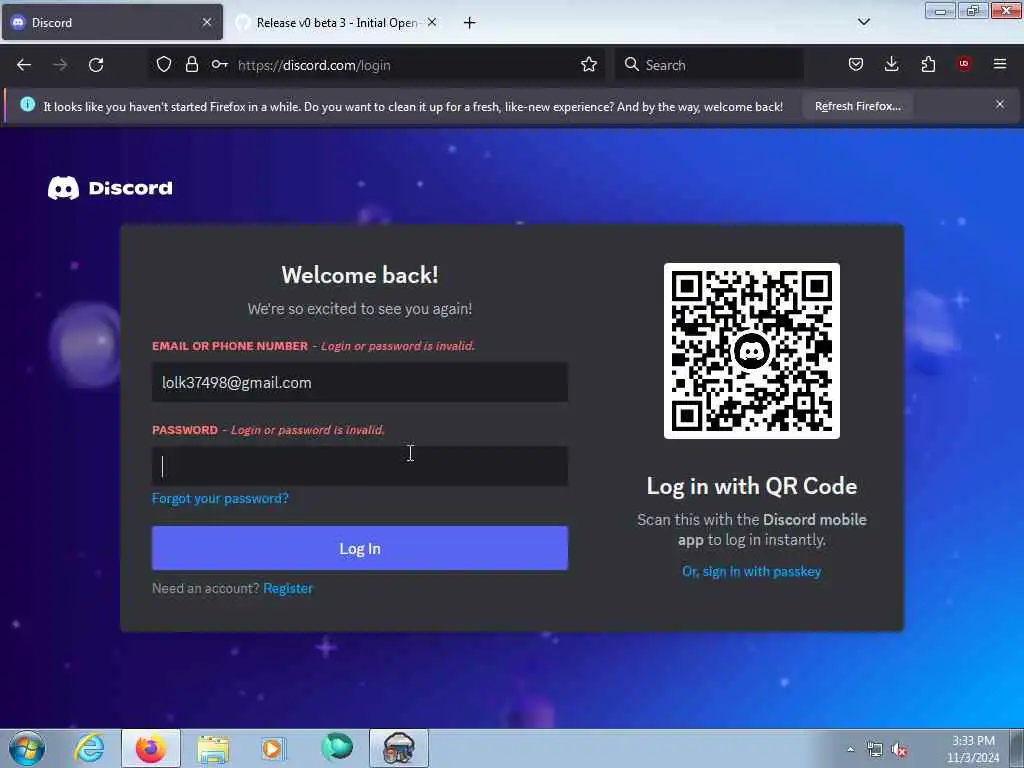
Task: Open the taskbar clock and date
Action: coord(972,749)
